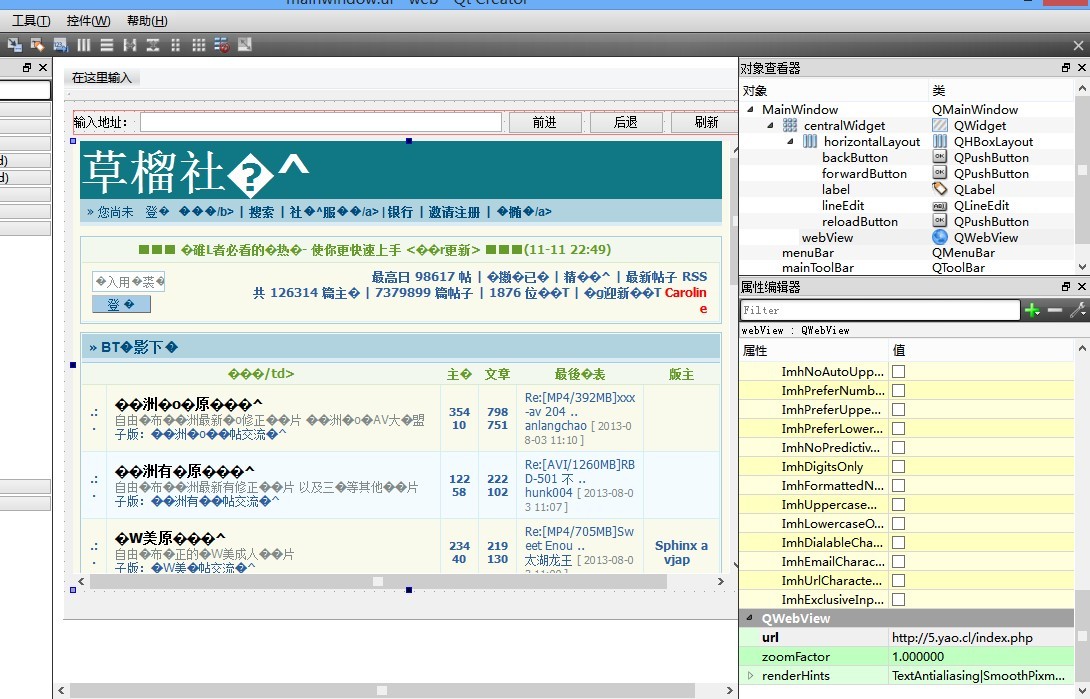This screenshot has height=699, width=1090.
Task: Enable the ImhDigitsOnly checkbox
Action: tap(898, 466)
